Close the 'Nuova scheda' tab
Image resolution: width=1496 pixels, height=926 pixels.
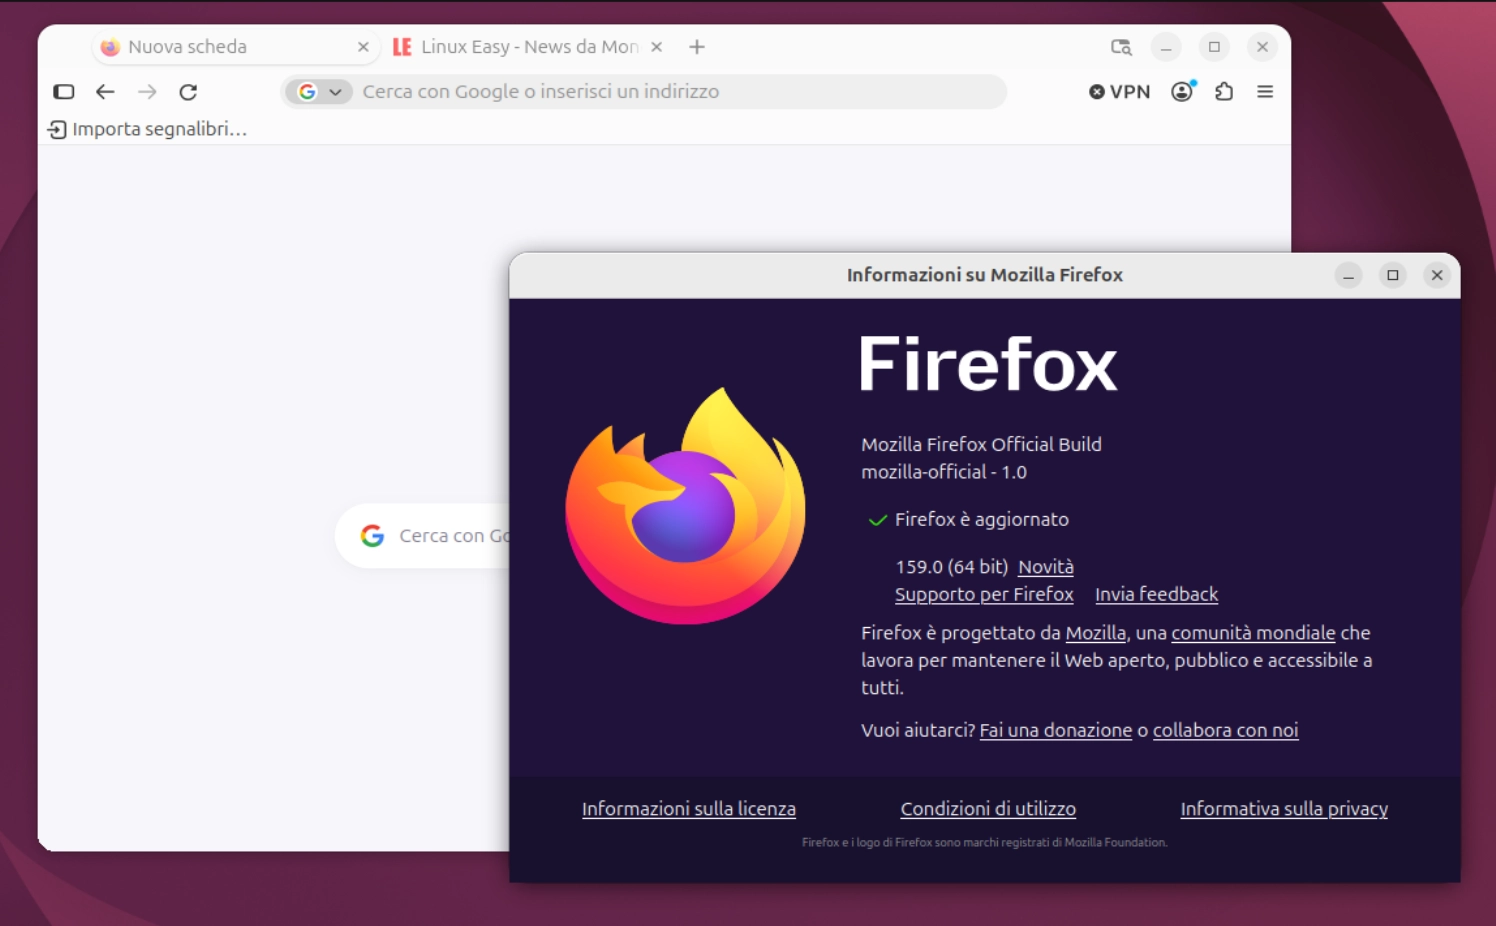[363, 47]
